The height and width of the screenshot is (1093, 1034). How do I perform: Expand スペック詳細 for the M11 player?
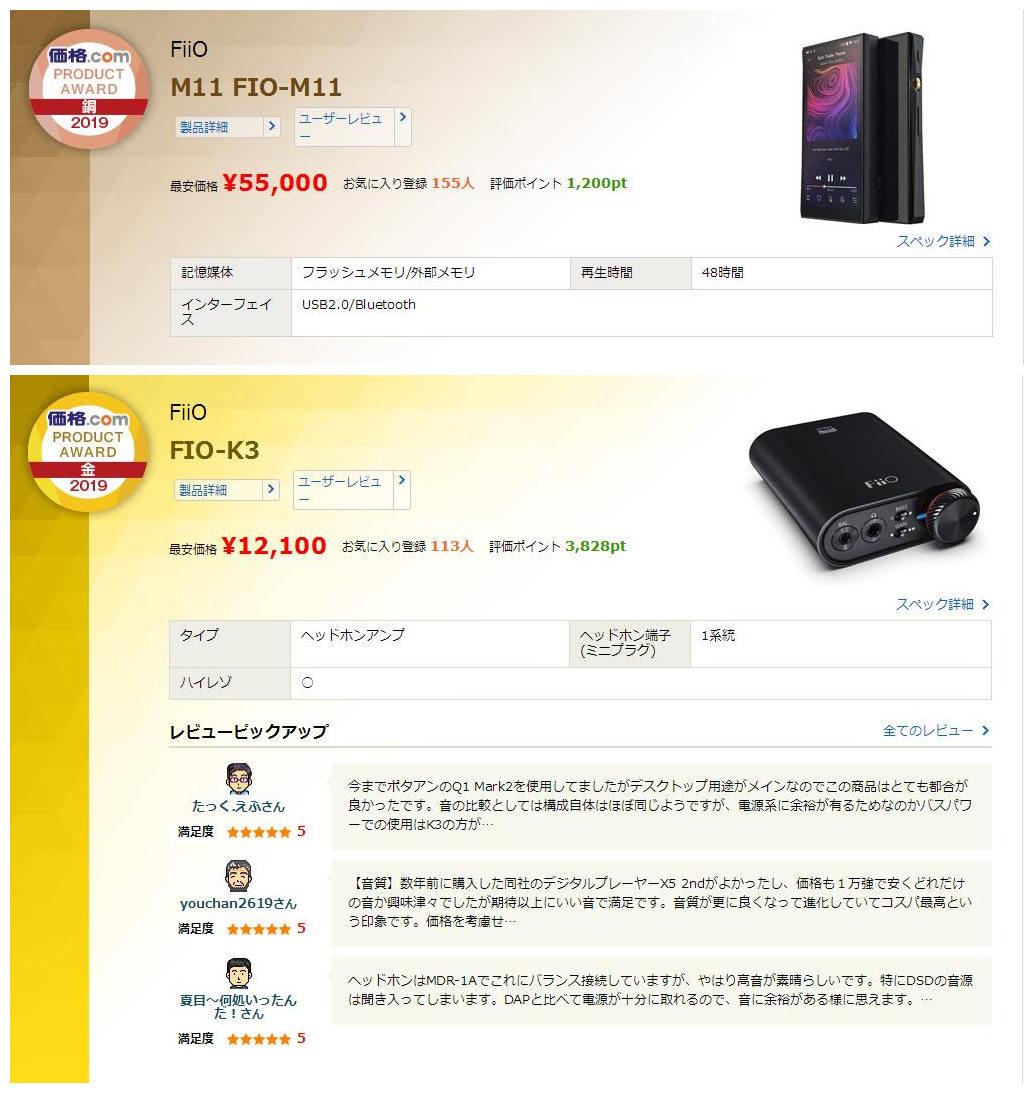coord(943,241)
